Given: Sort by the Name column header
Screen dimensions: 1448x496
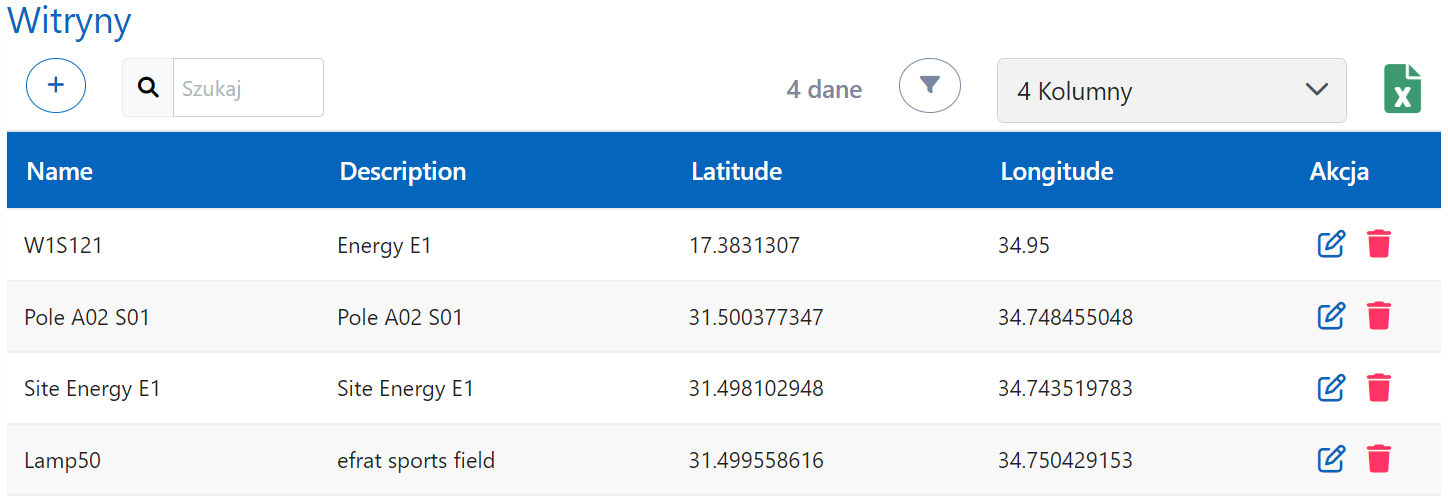Looking at the screenshot, I should coord(60,171).
